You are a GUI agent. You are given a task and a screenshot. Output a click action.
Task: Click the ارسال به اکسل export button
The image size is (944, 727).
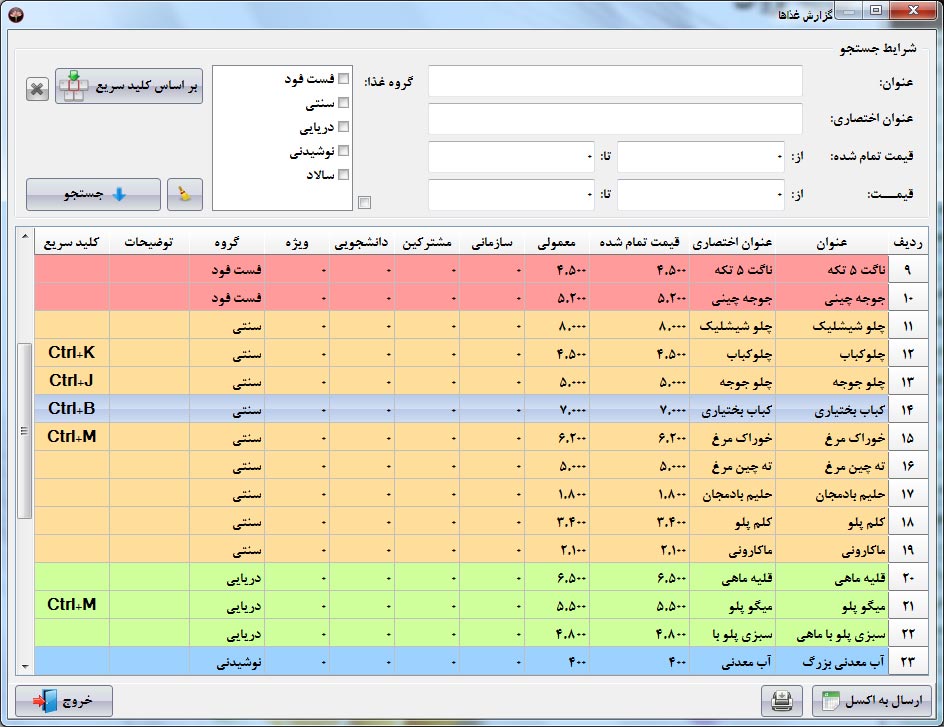pyautogui.click(x=871, y=701)
